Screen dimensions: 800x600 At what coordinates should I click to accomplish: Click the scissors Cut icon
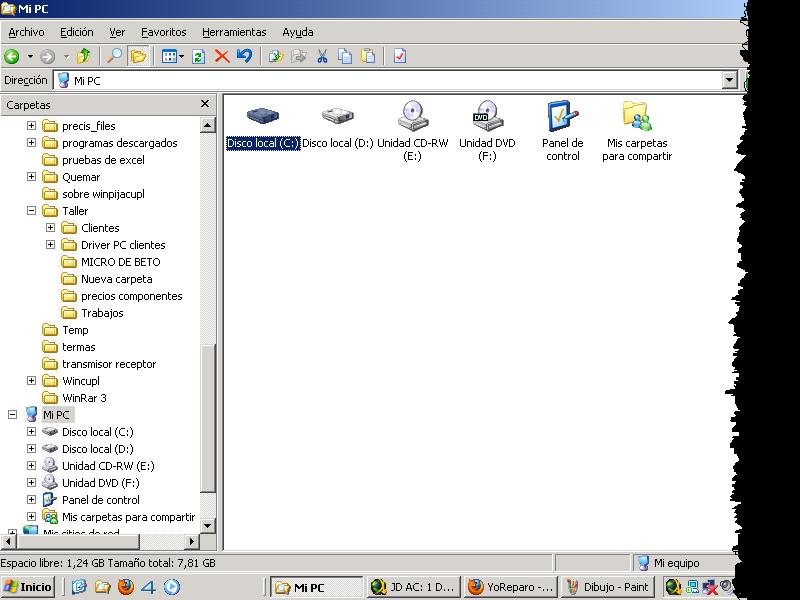pyautogui.click(x=322, y=56)
